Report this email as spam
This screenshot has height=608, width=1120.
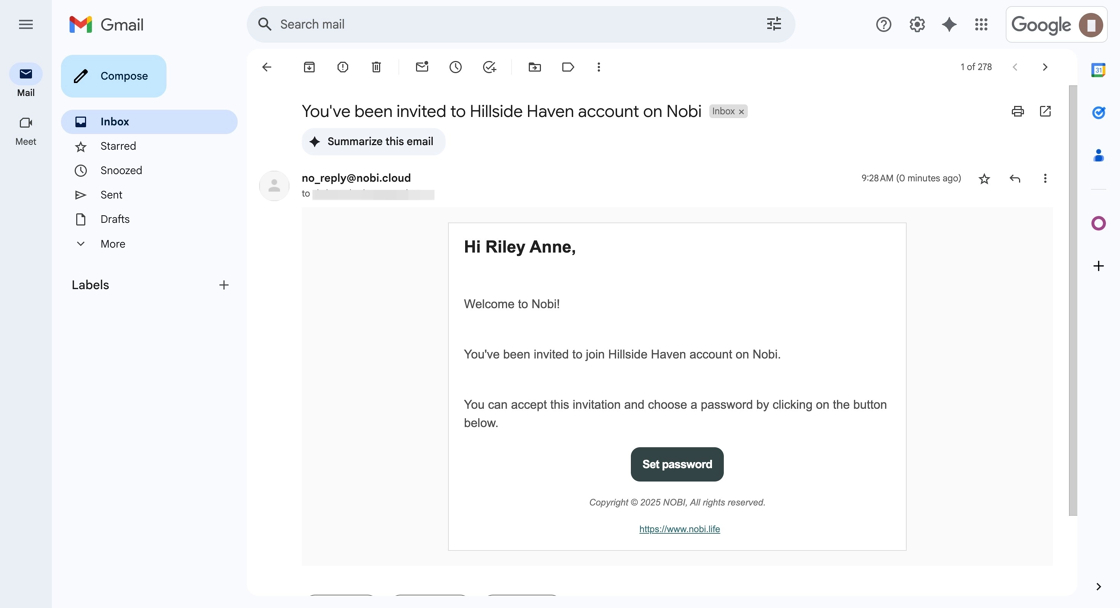343,67
